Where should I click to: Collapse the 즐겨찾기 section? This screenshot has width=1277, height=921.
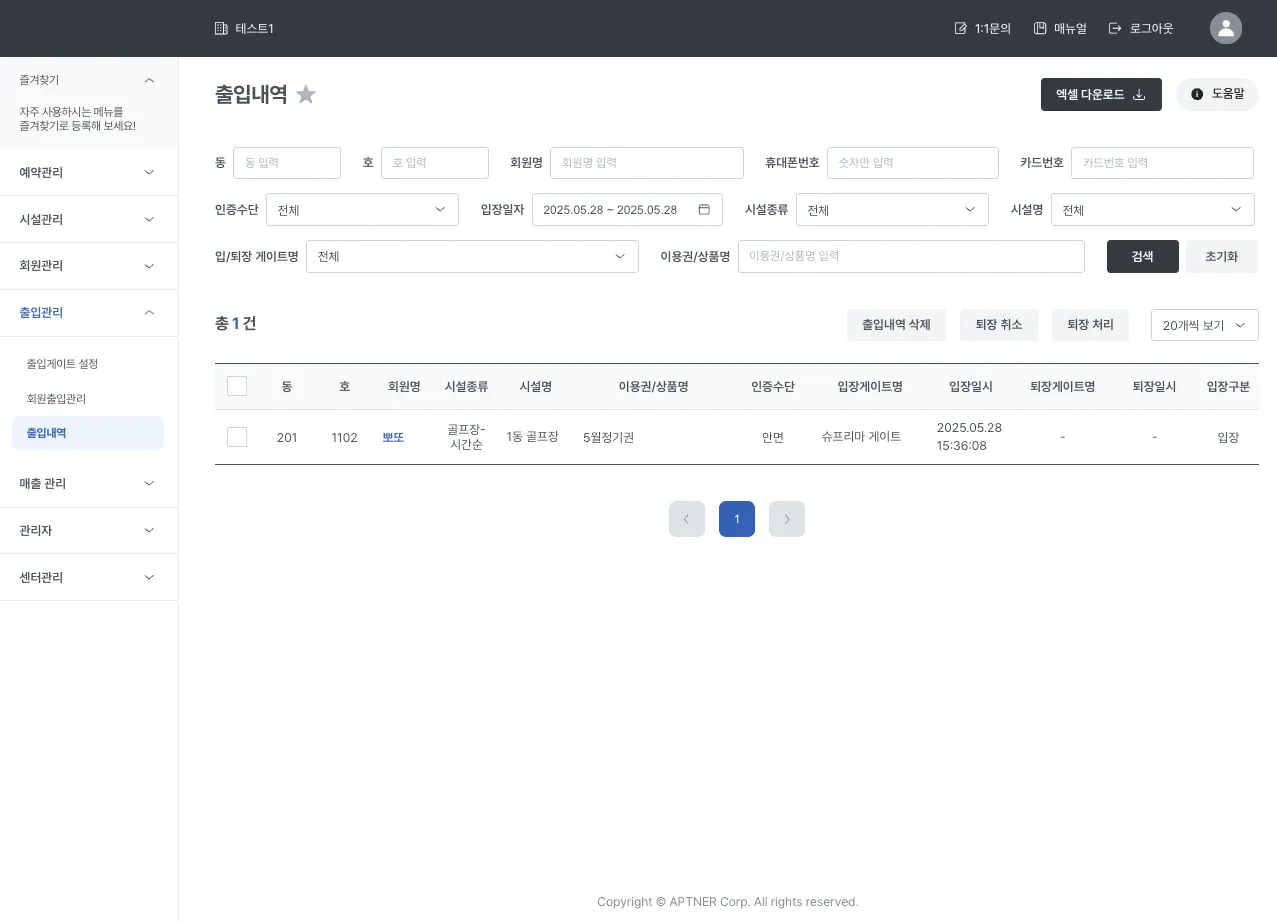click(x=149, y=80)
